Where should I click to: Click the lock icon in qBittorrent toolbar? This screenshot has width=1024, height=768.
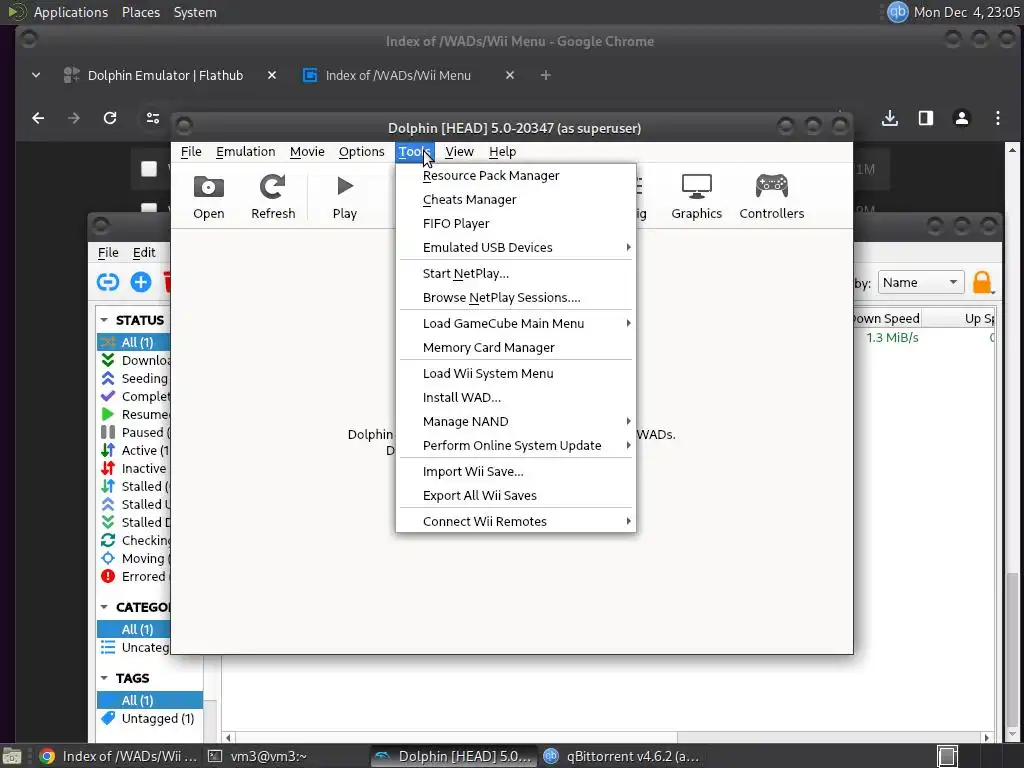(982, 282)
